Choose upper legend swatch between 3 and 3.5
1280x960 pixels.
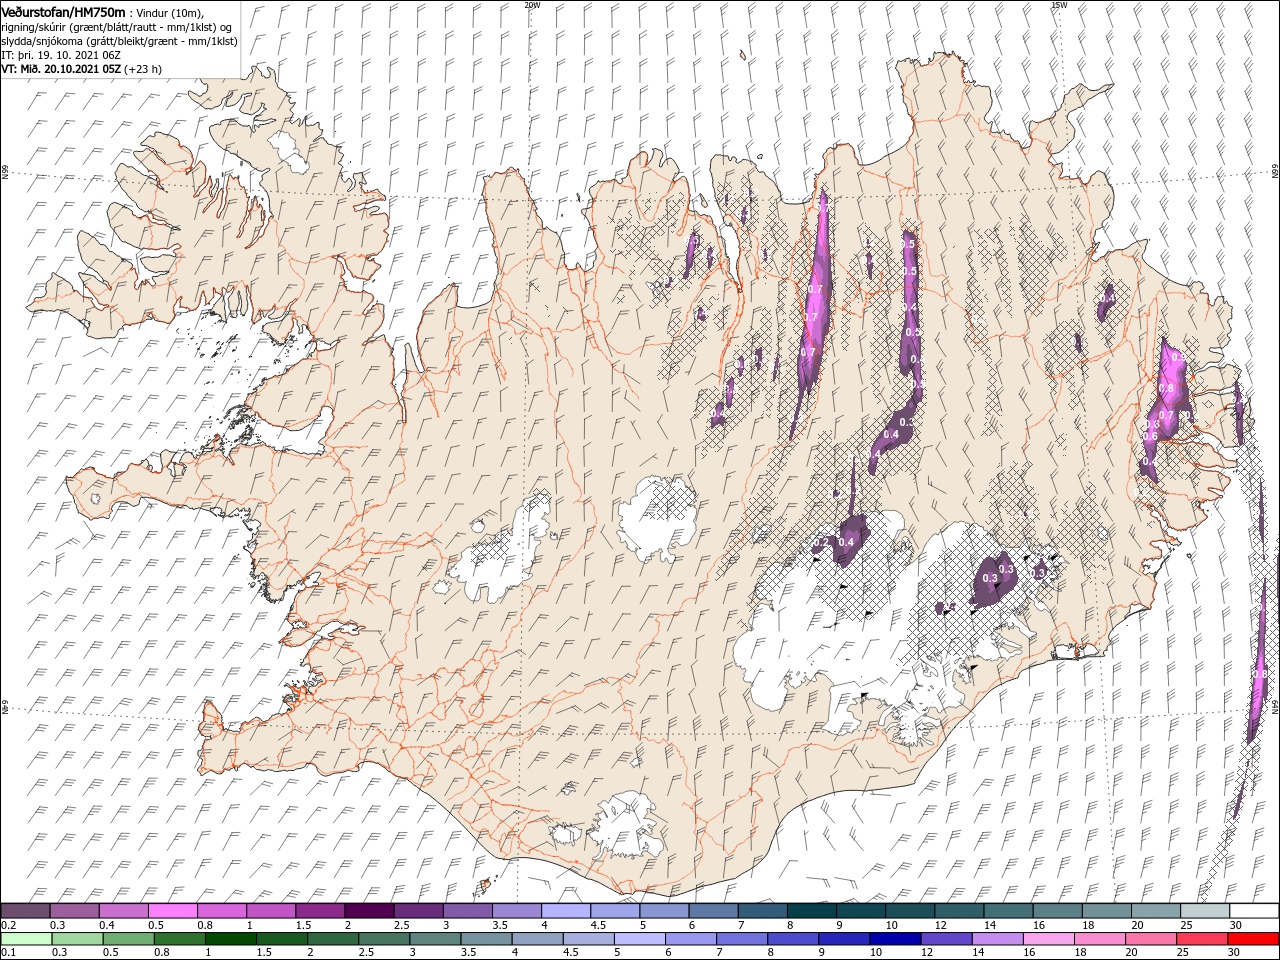468,911
